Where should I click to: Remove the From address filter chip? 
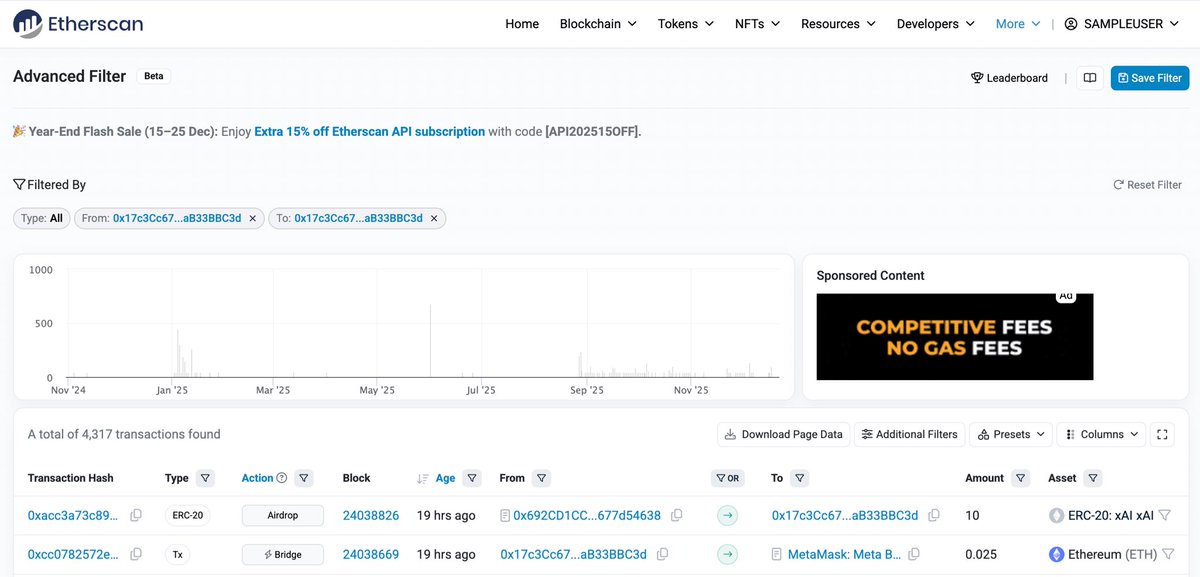[x=253, y=218]
